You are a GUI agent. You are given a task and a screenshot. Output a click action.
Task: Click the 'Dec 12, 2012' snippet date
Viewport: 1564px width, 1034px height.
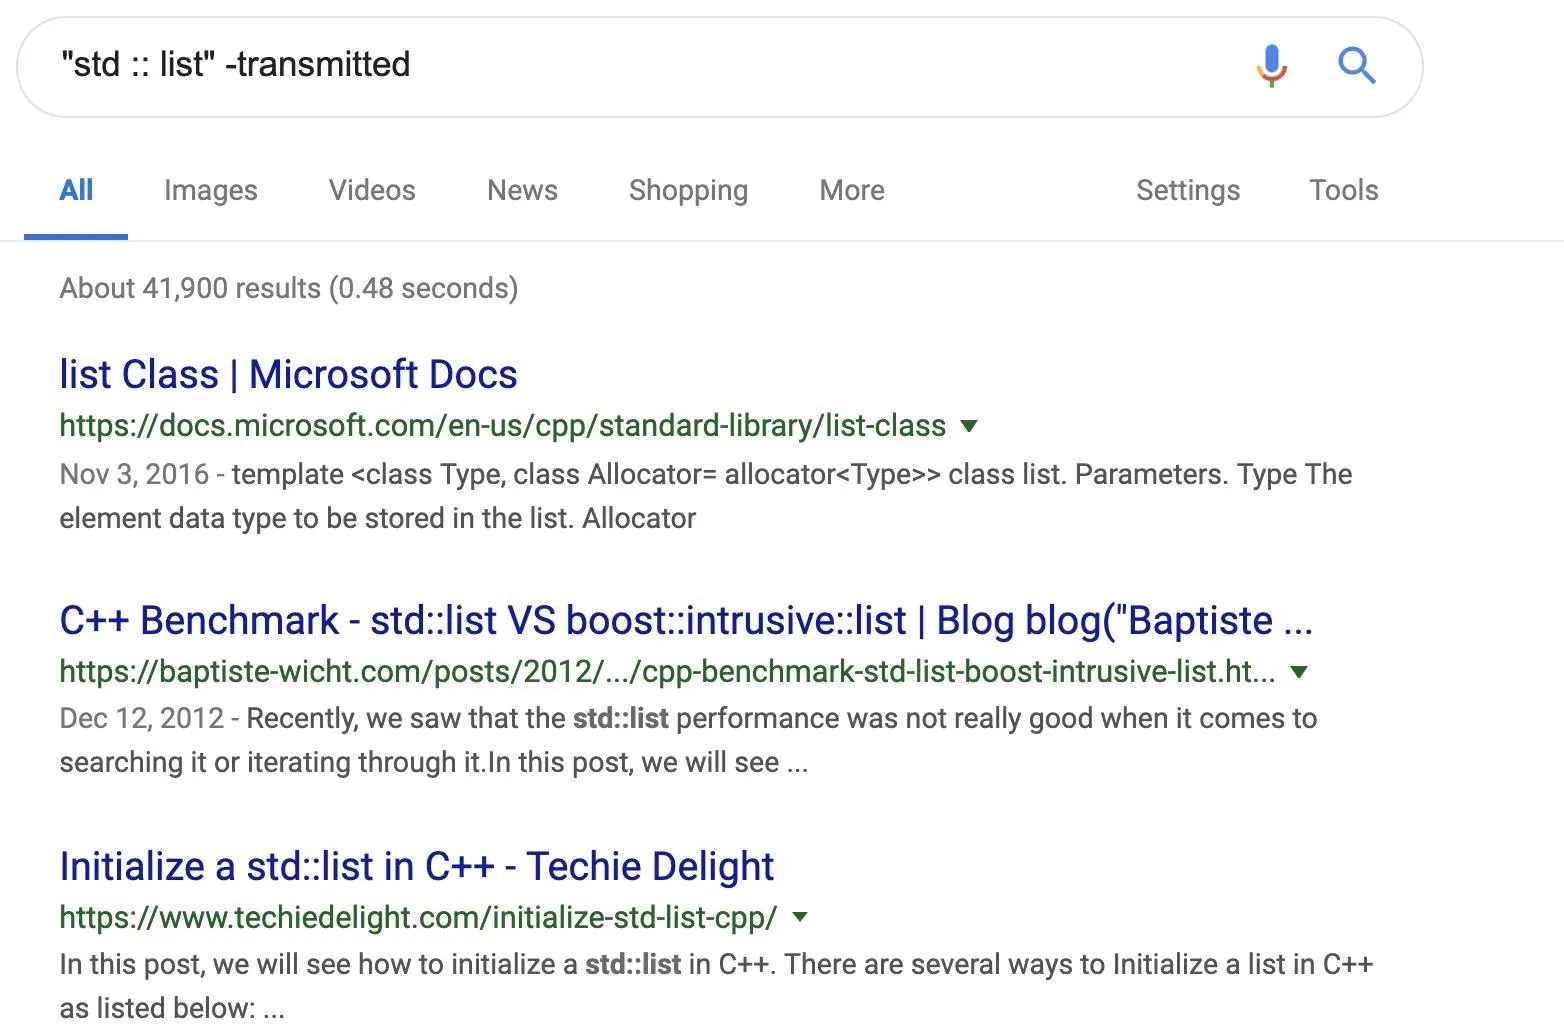[141, 718]
